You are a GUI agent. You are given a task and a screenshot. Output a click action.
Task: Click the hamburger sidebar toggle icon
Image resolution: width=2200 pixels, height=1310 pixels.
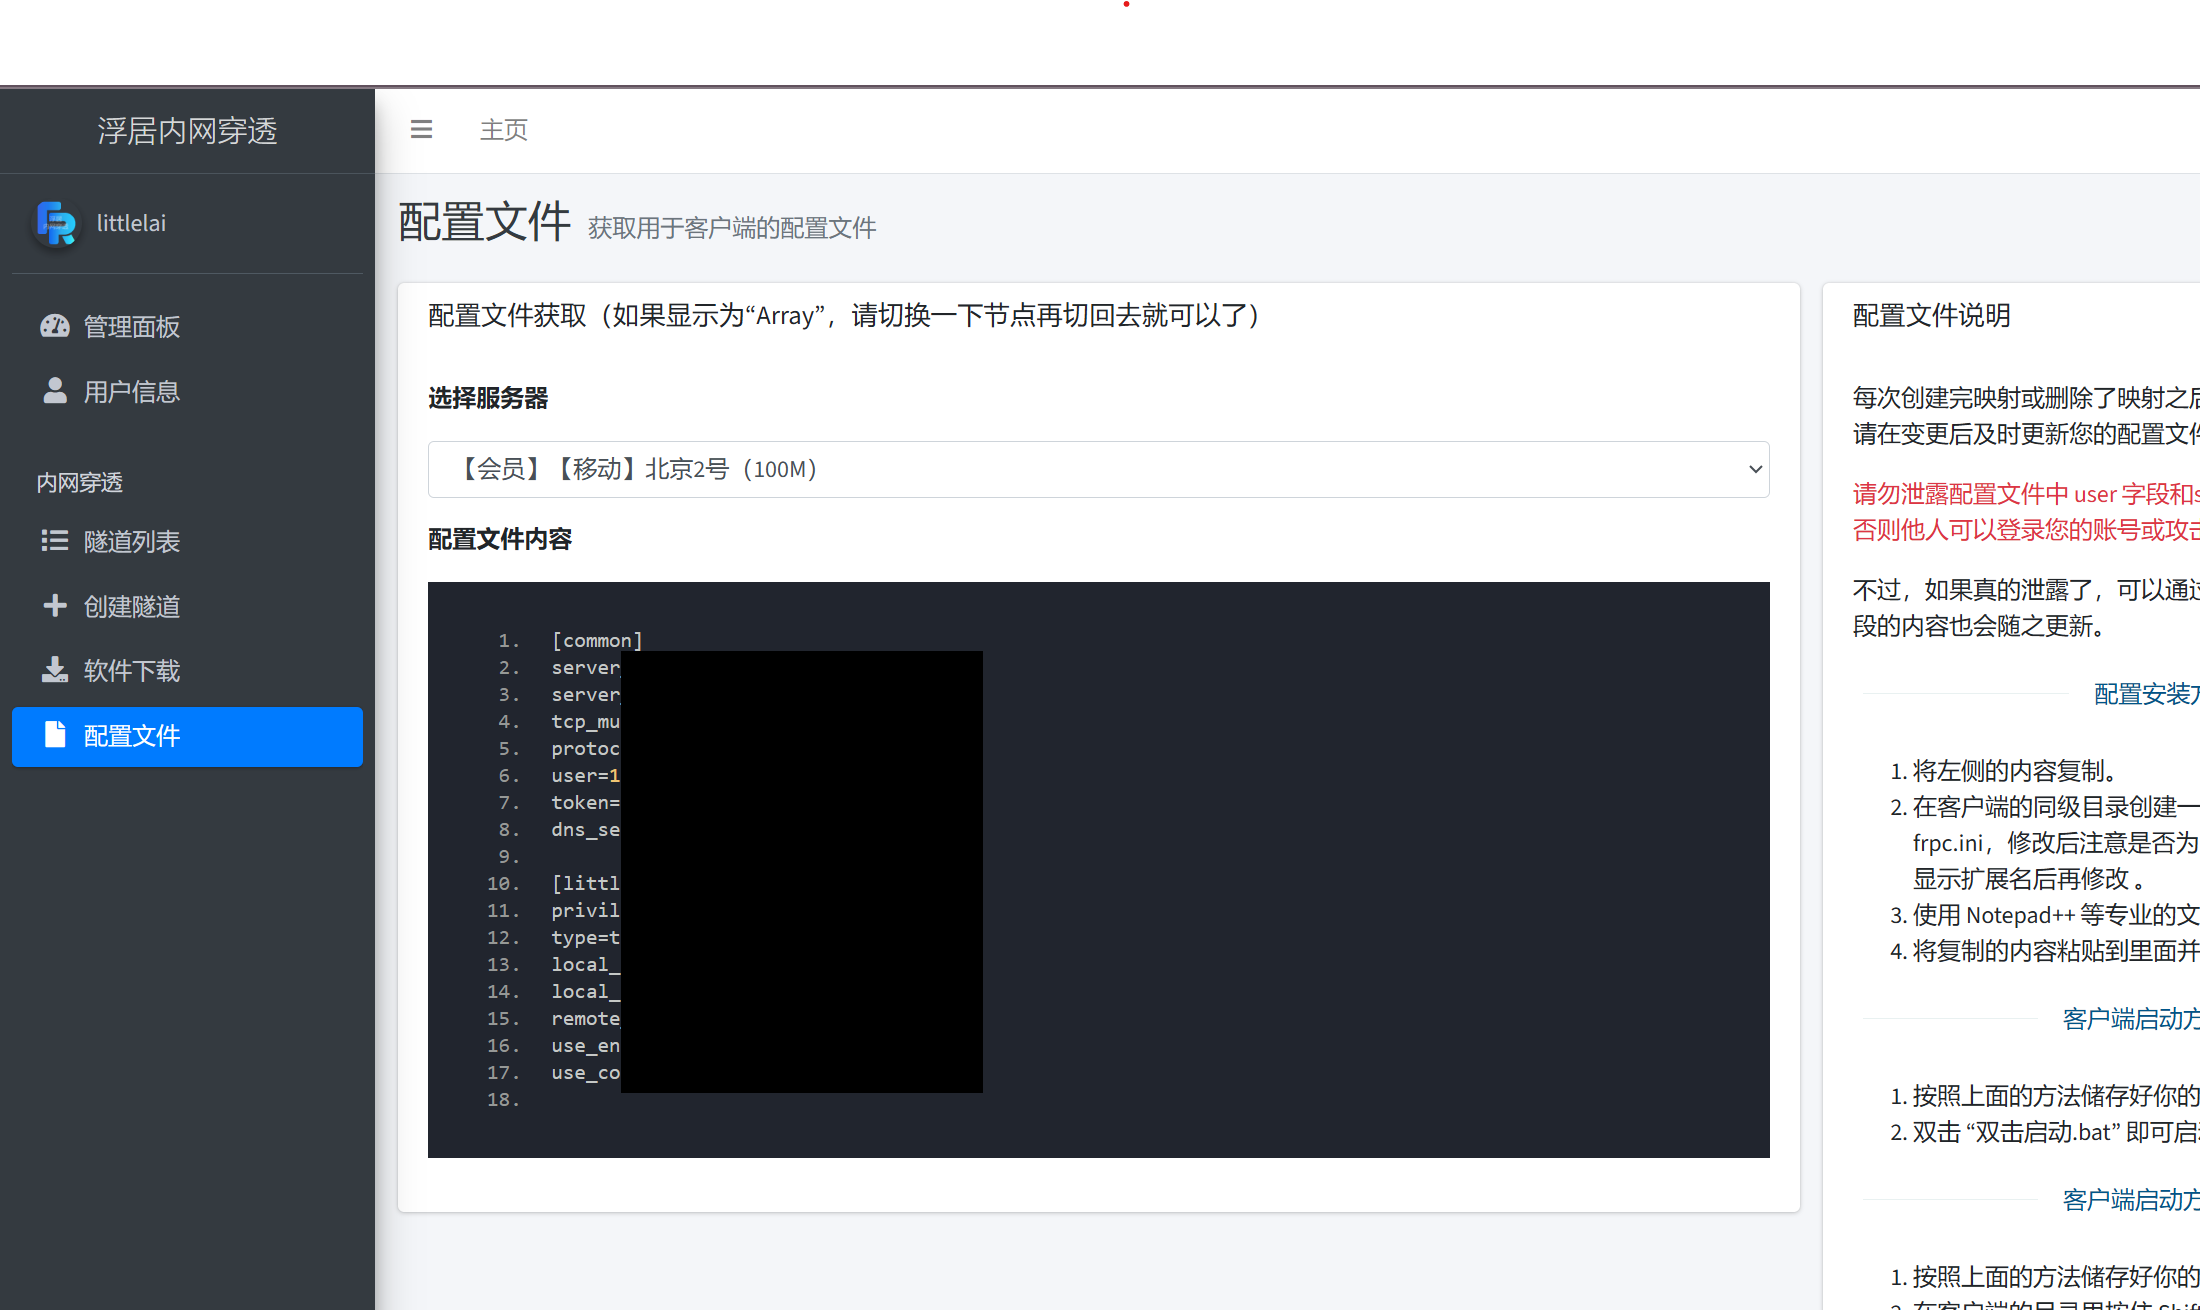click(x=421, y=129)
